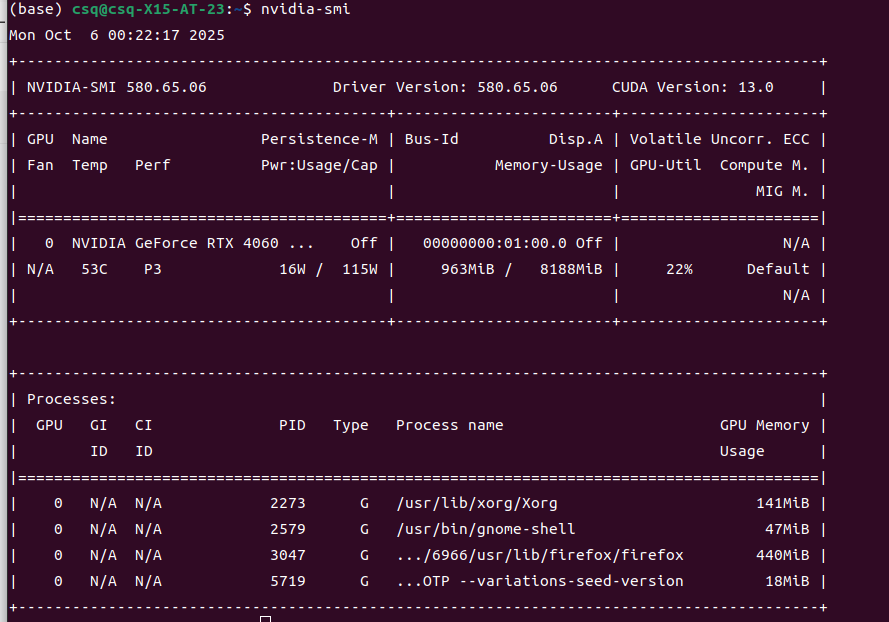Image resolution: width=889 pixels, height=622 pixels.
Task: Click PID '5719' in process table
Action: point(288,581)
